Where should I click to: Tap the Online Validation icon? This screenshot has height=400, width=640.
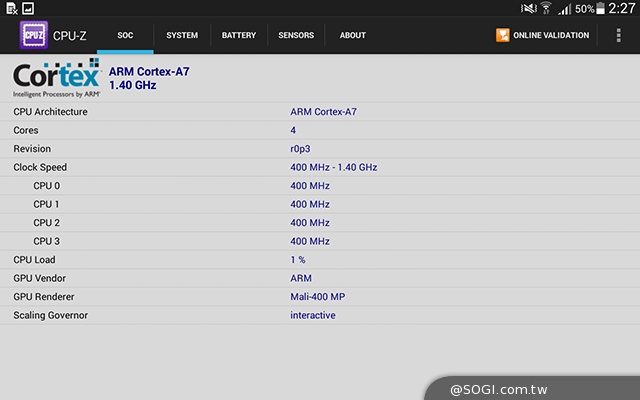coord(503,35)
